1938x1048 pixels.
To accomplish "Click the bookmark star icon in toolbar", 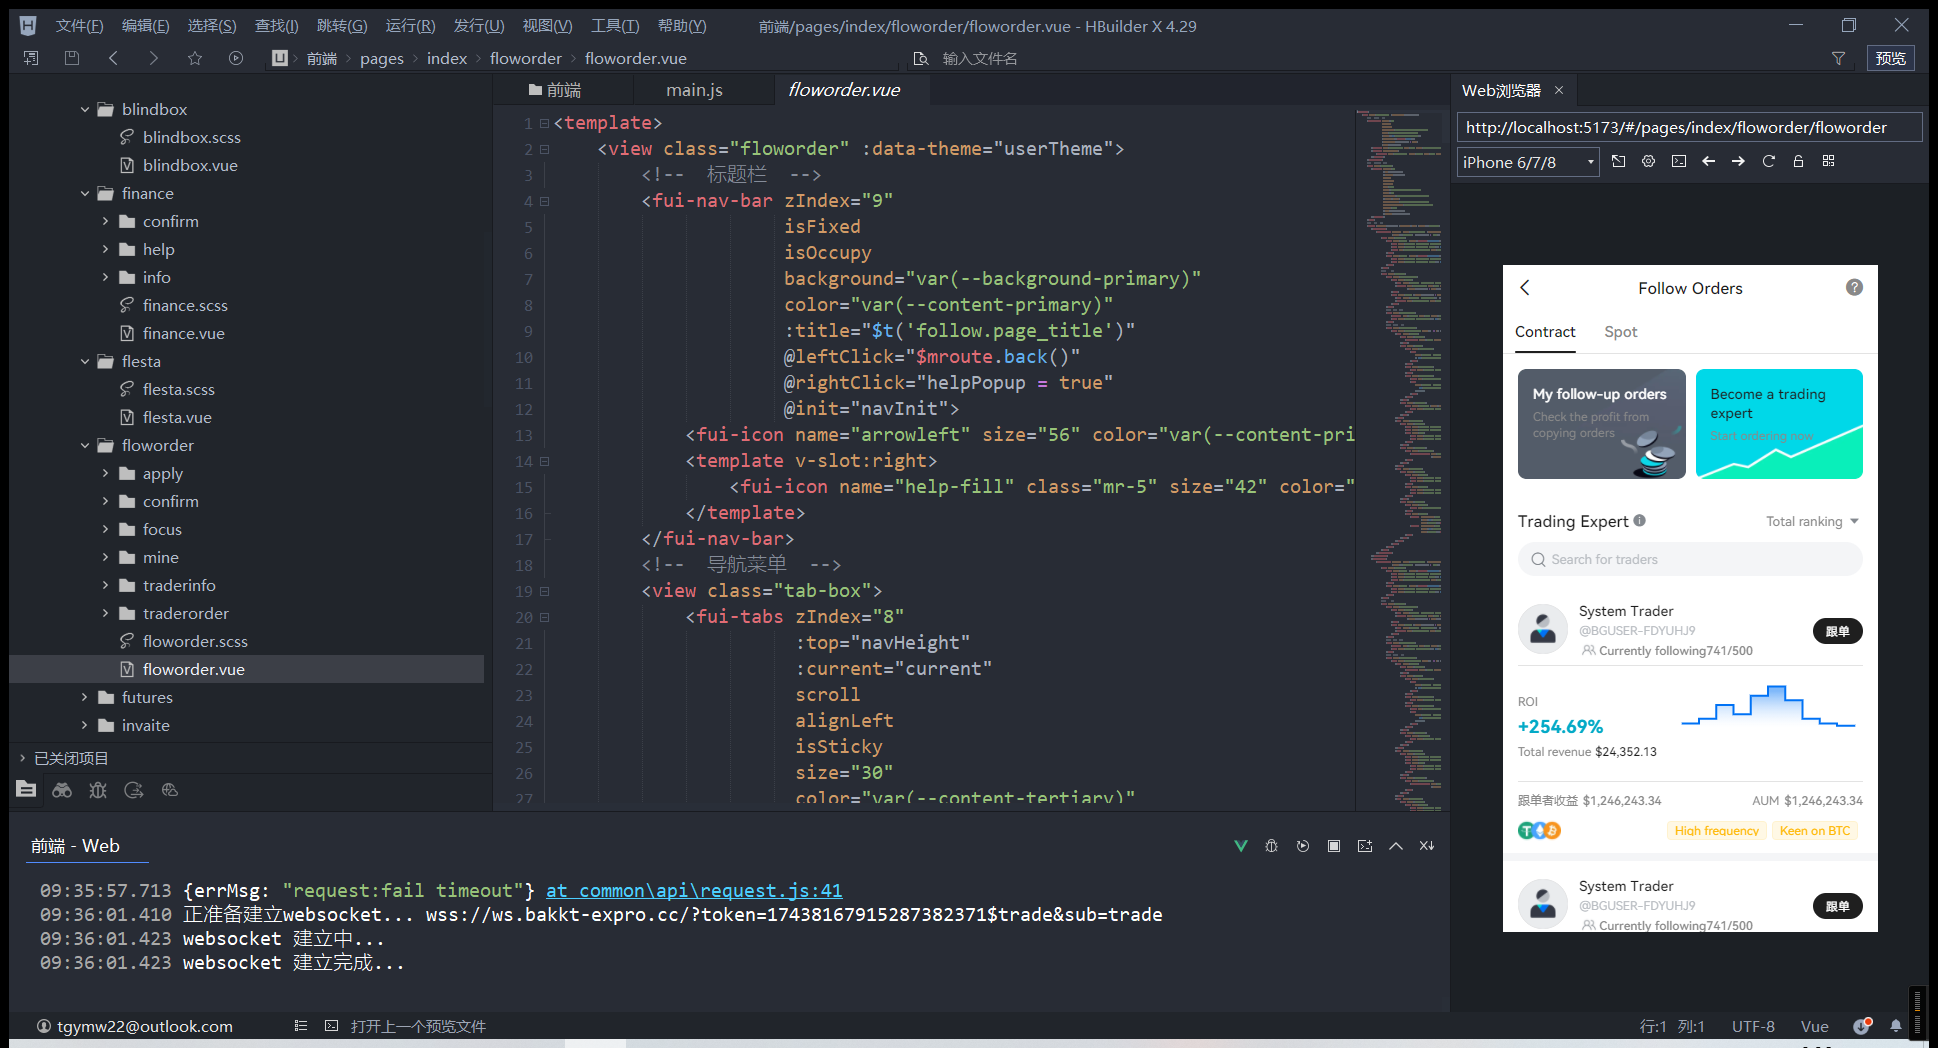I will [195, 58].
